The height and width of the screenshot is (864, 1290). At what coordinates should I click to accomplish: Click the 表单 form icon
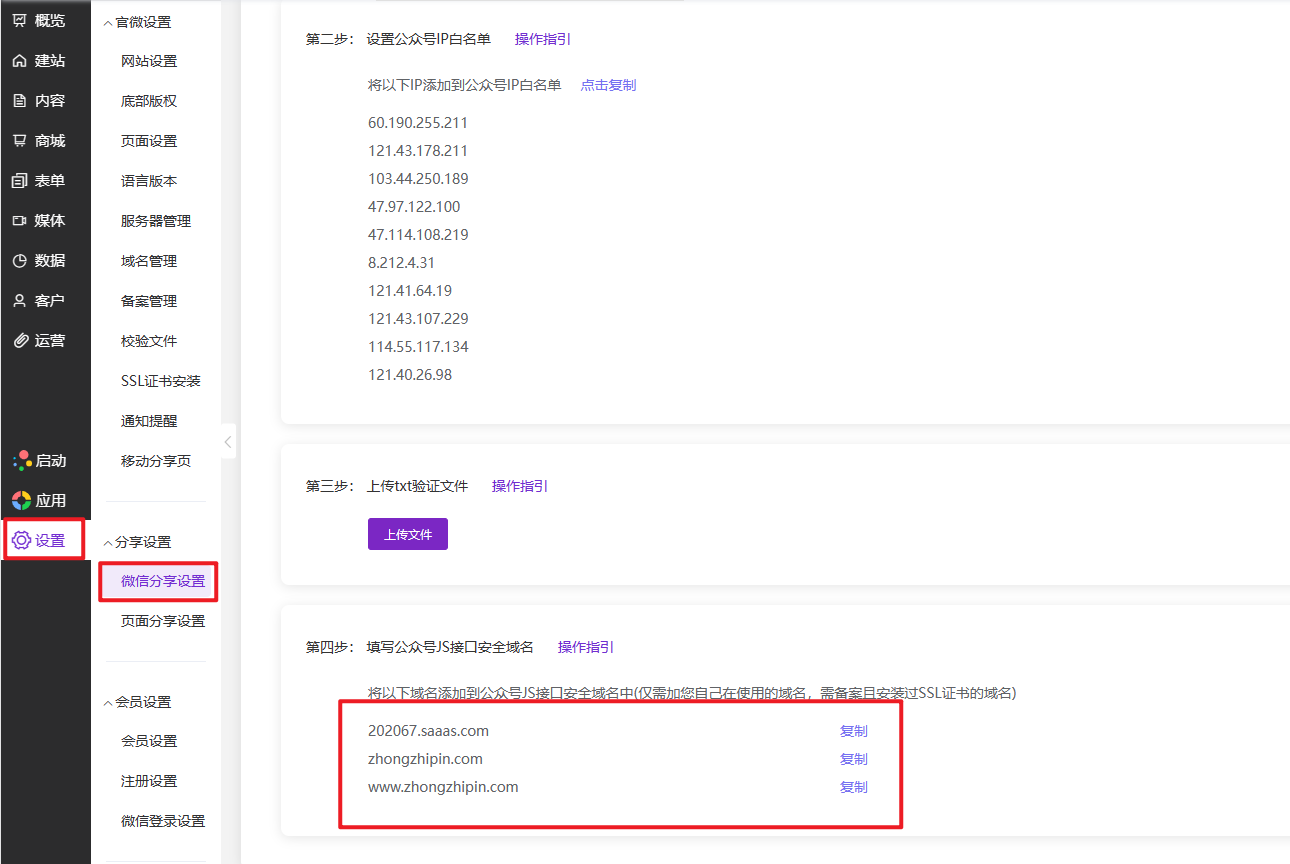tap(20, 181)
